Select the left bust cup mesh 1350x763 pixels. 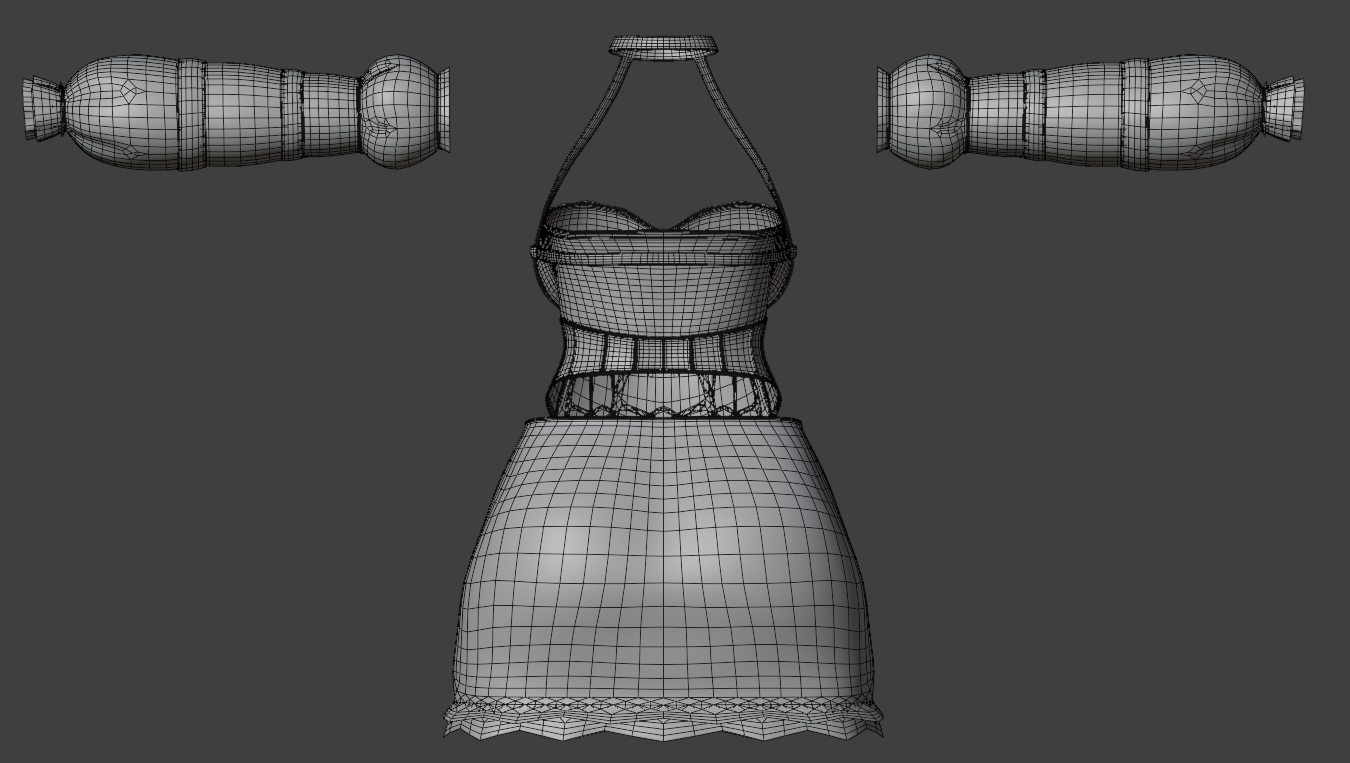pyautogui.click(x=602, y=218)
